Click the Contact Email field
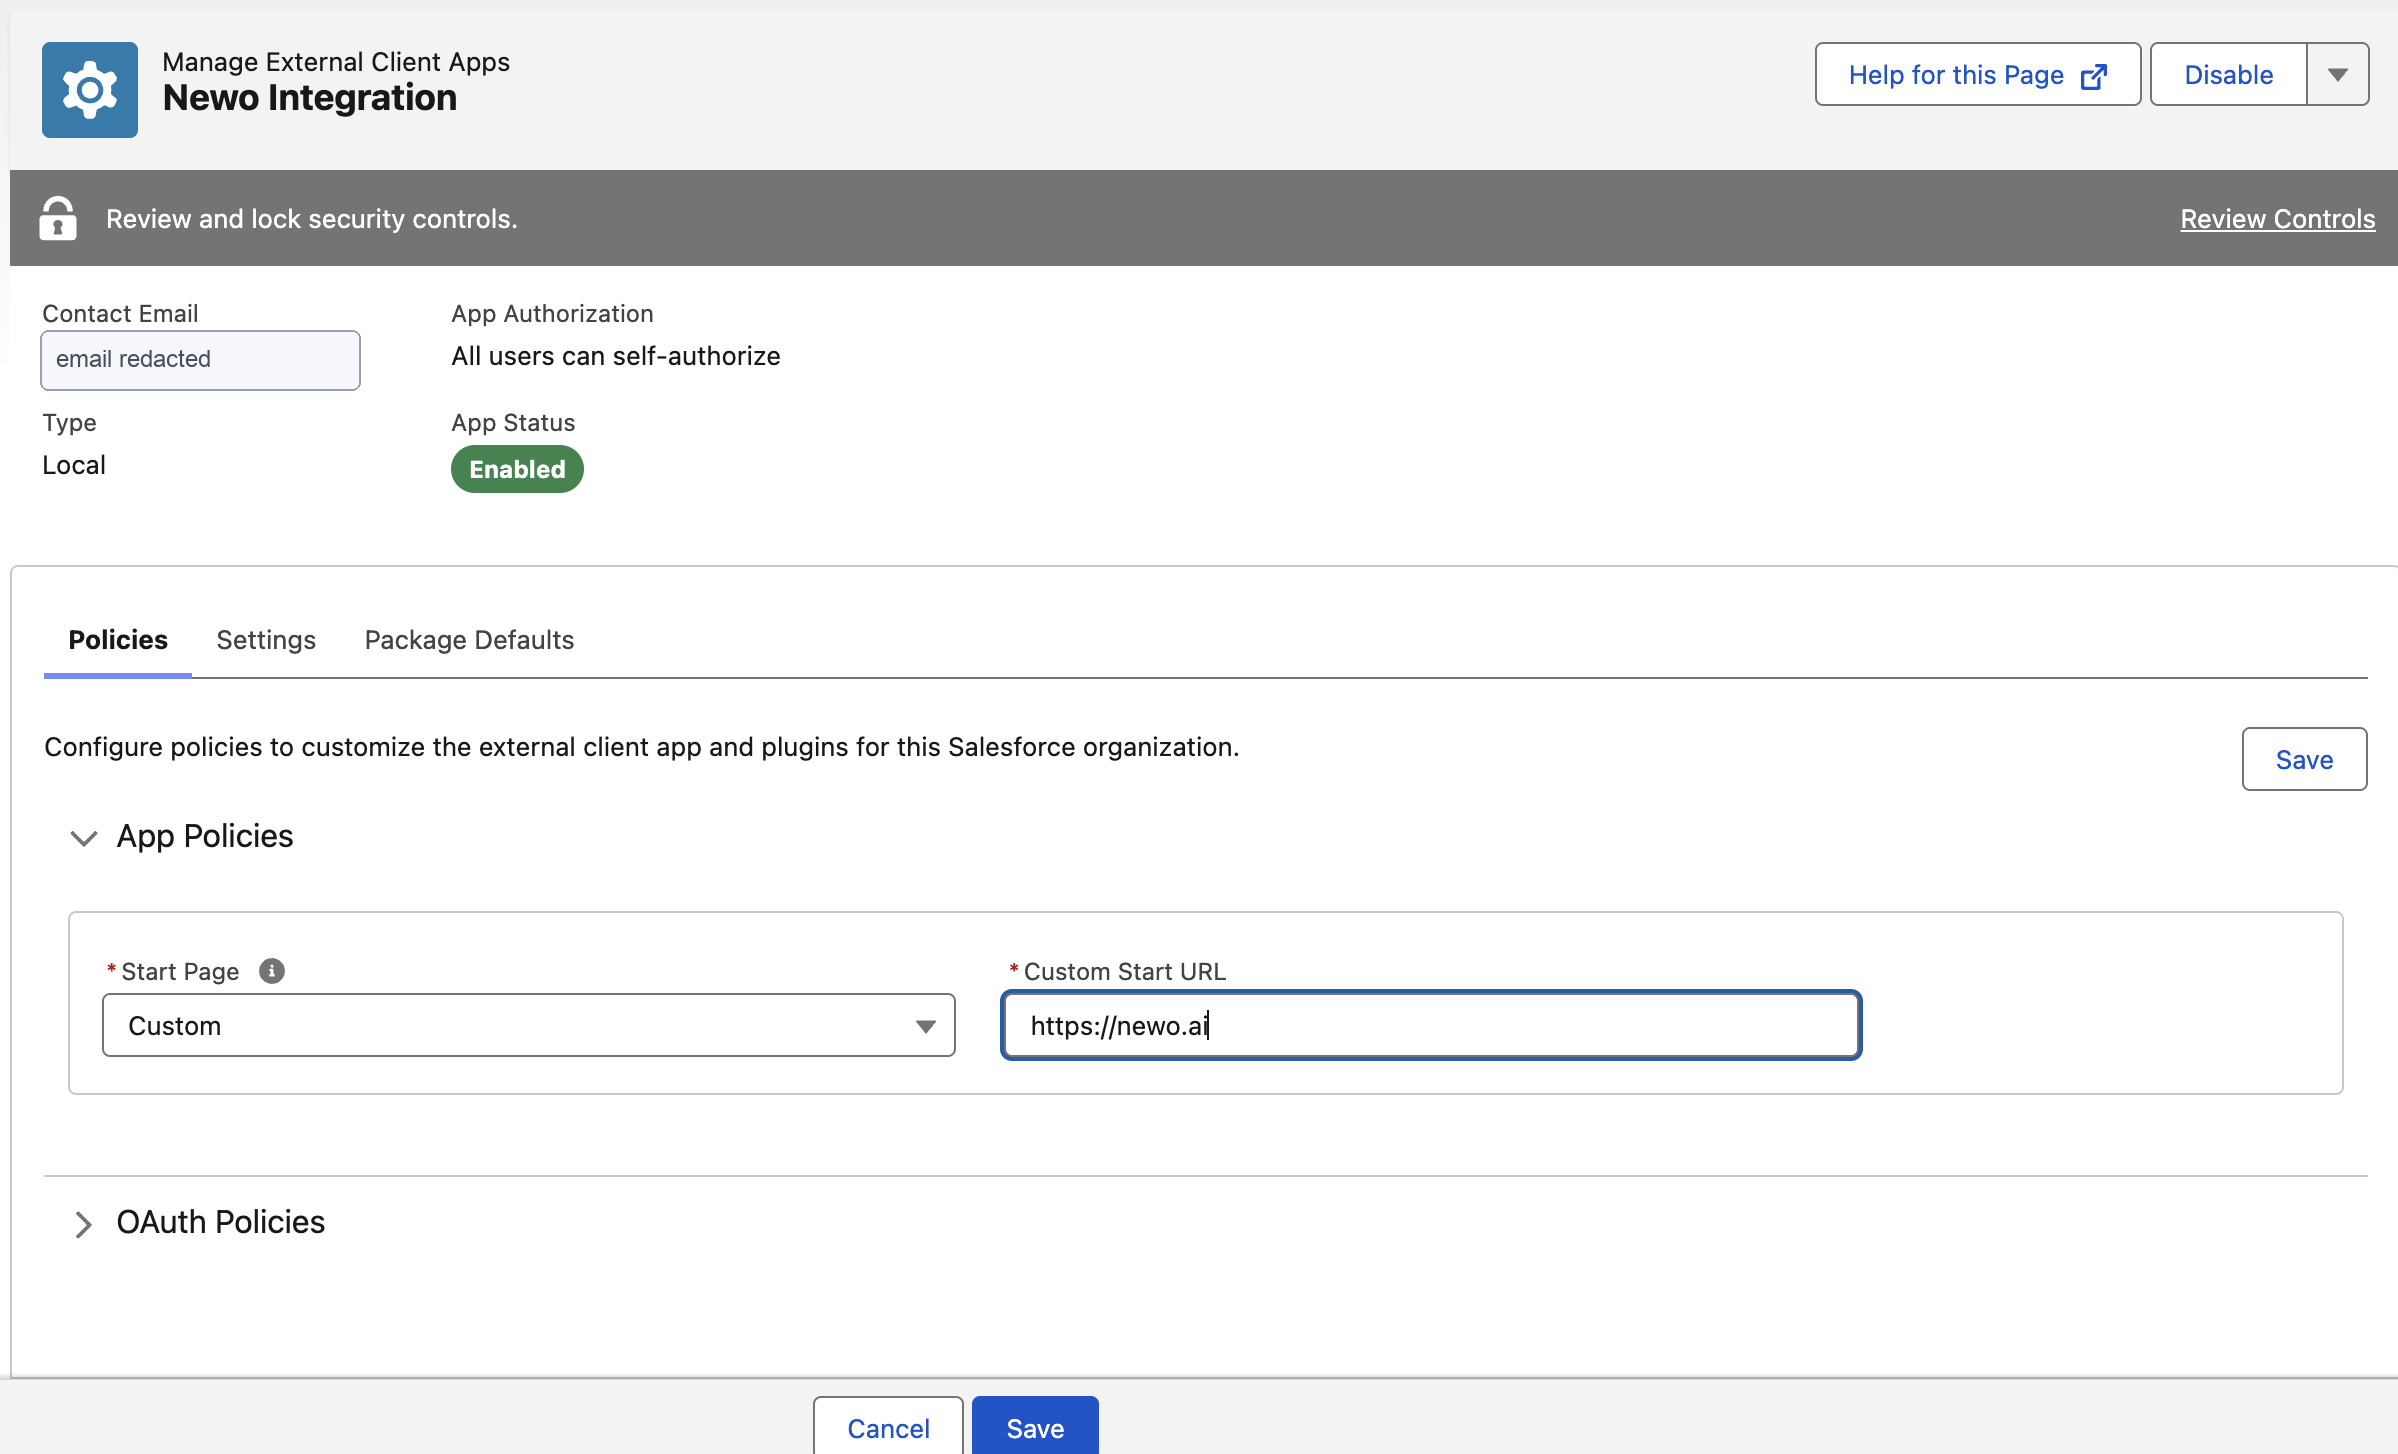The image size is (2398, 1454). [x=200, y=360]
